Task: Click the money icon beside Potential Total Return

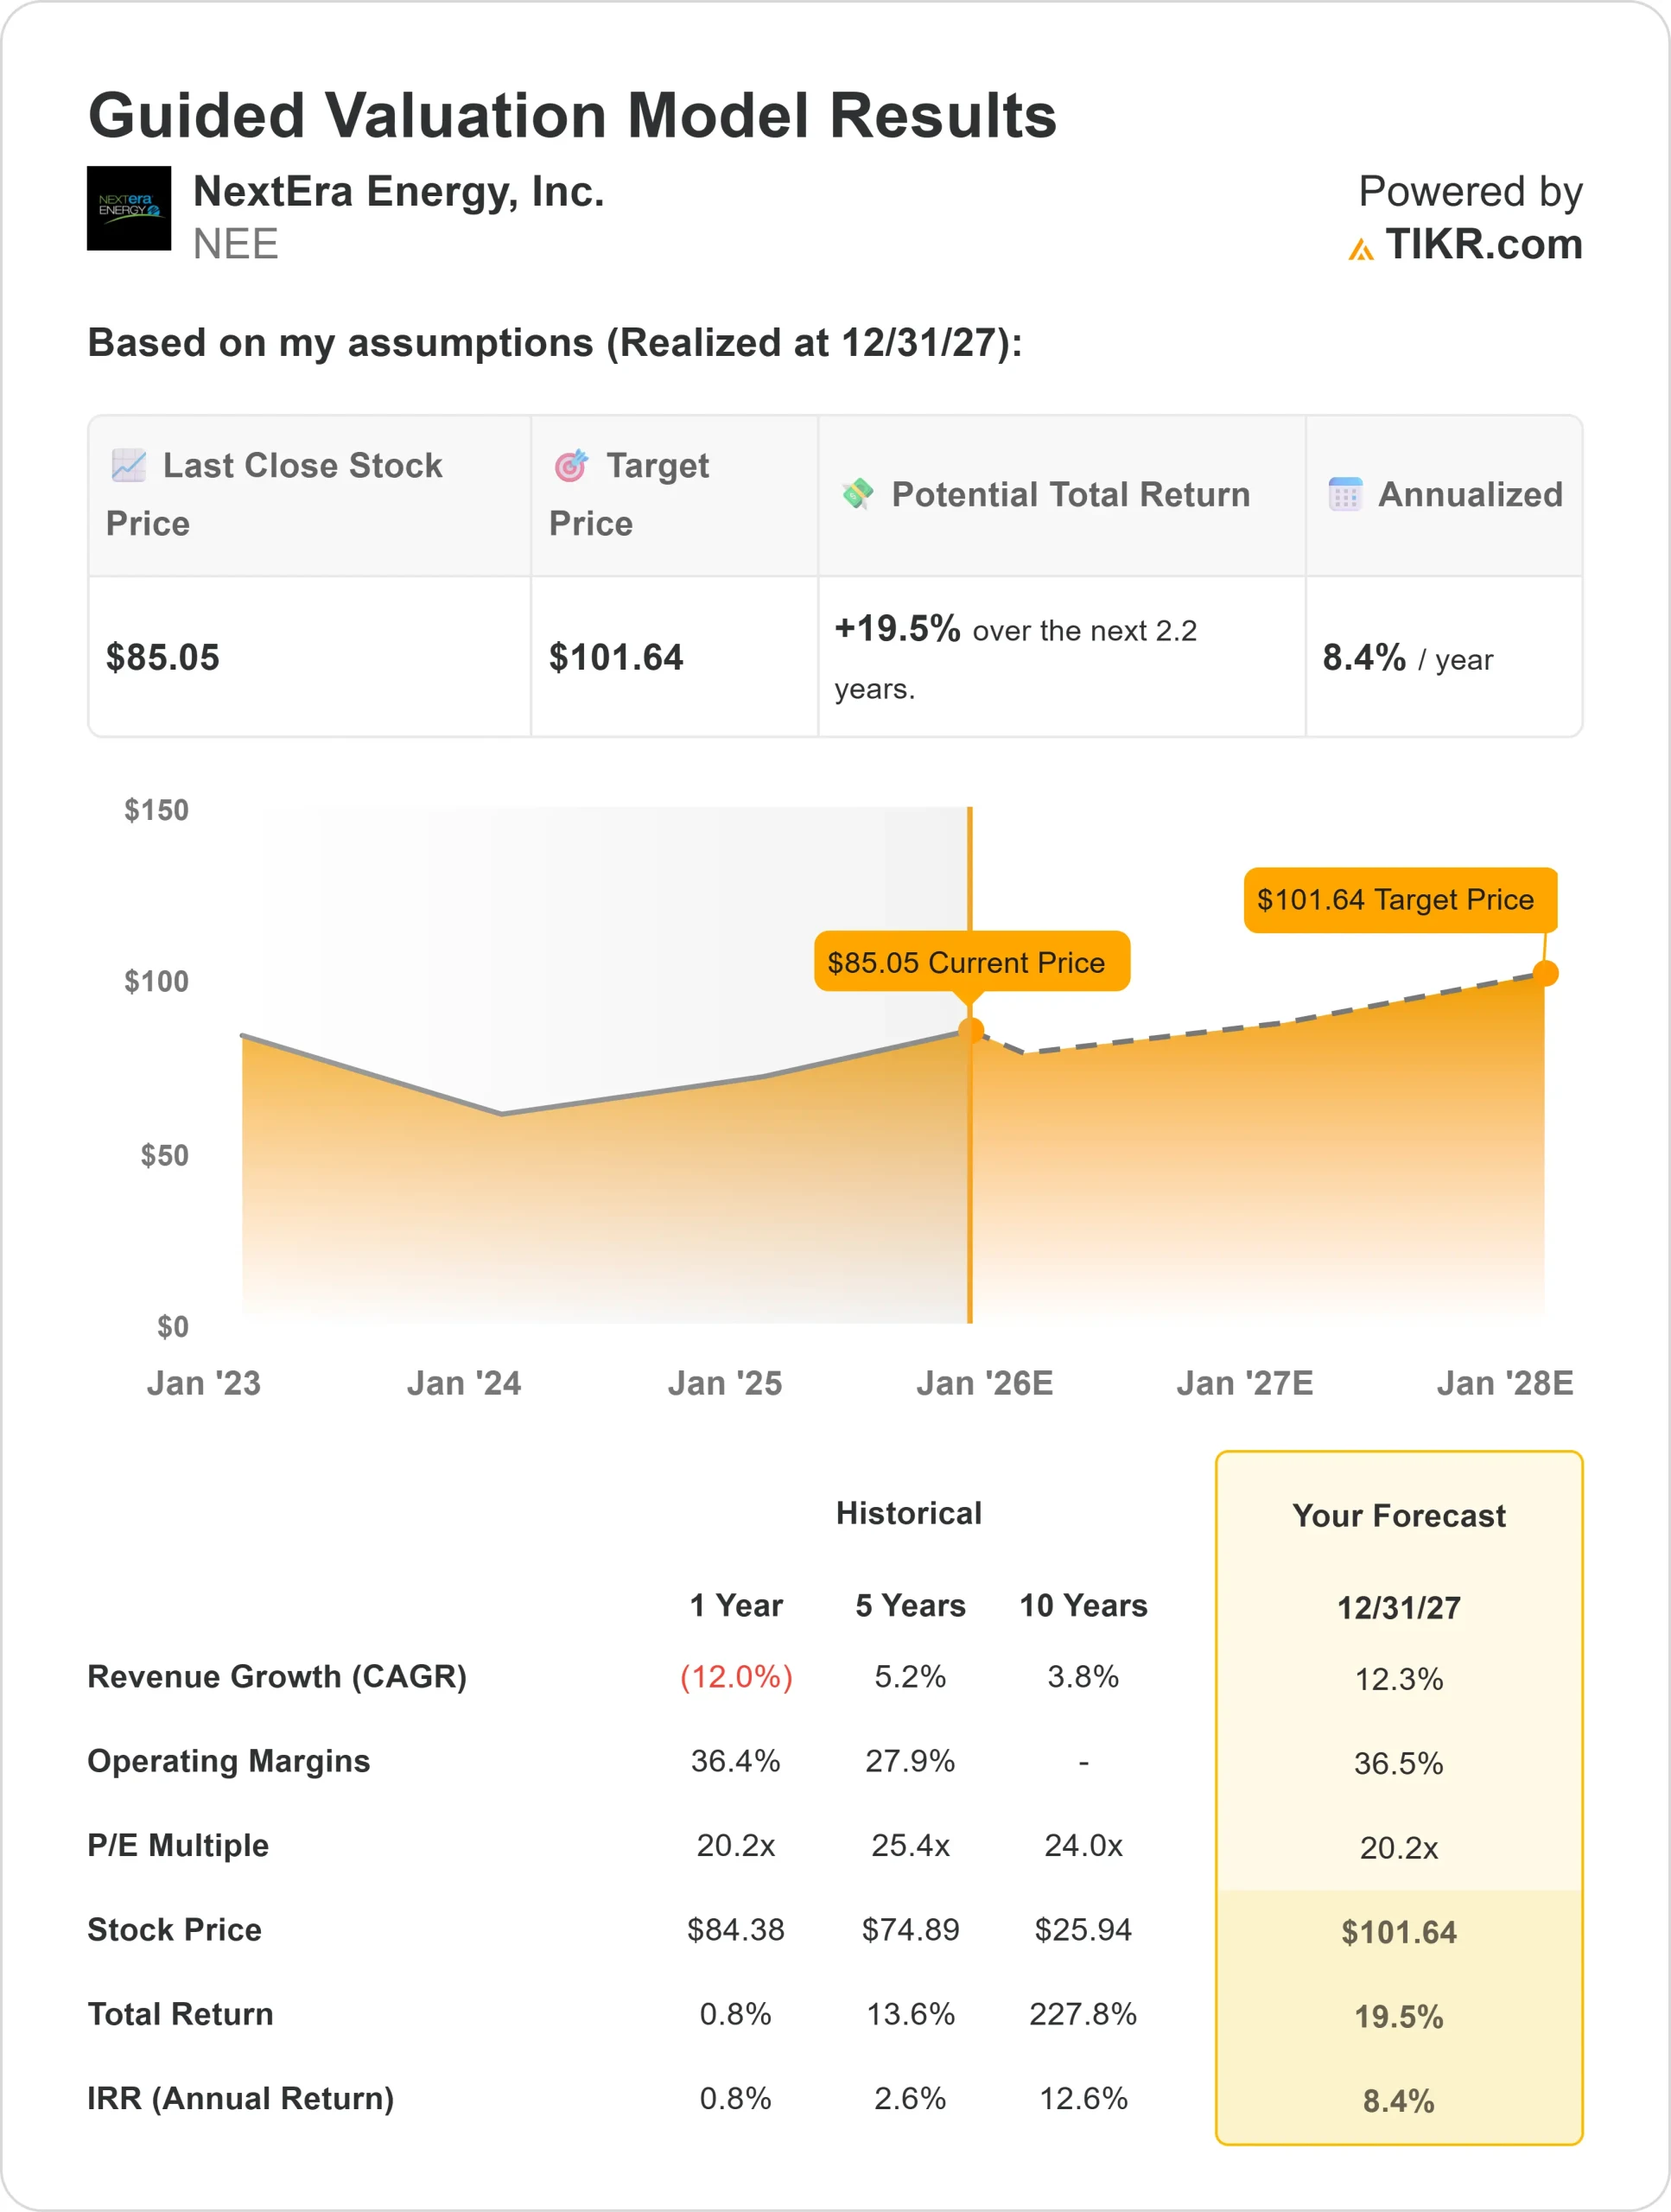Action: pos(857,494)
